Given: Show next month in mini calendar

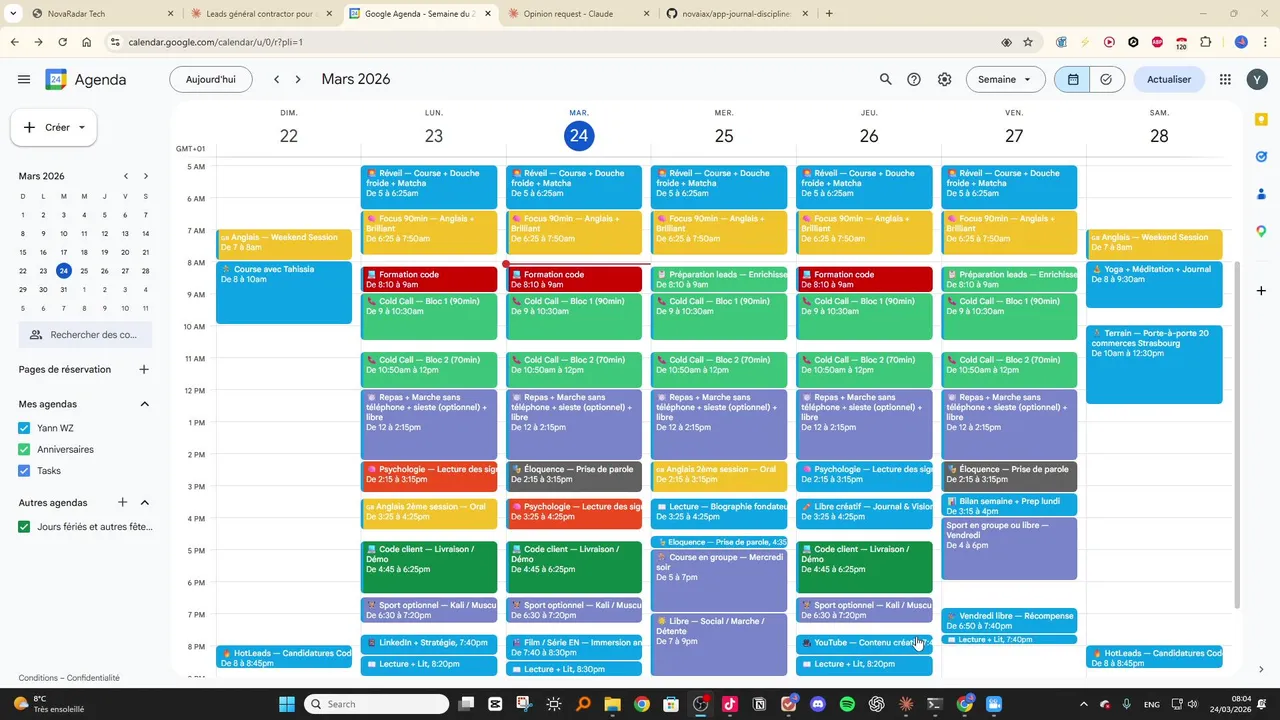Looking at the screenshot, I should click(x=146, y=176).
